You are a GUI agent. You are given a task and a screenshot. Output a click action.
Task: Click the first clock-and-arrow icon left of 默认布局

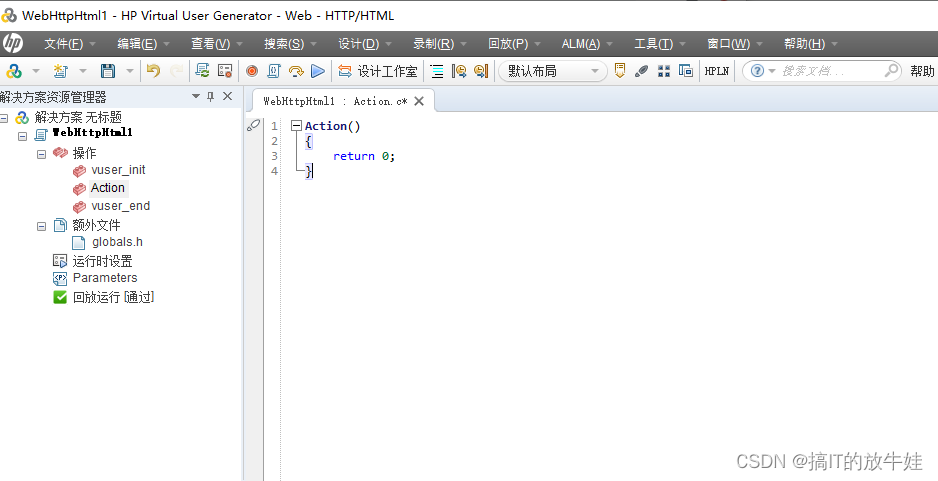coord(459,71)
